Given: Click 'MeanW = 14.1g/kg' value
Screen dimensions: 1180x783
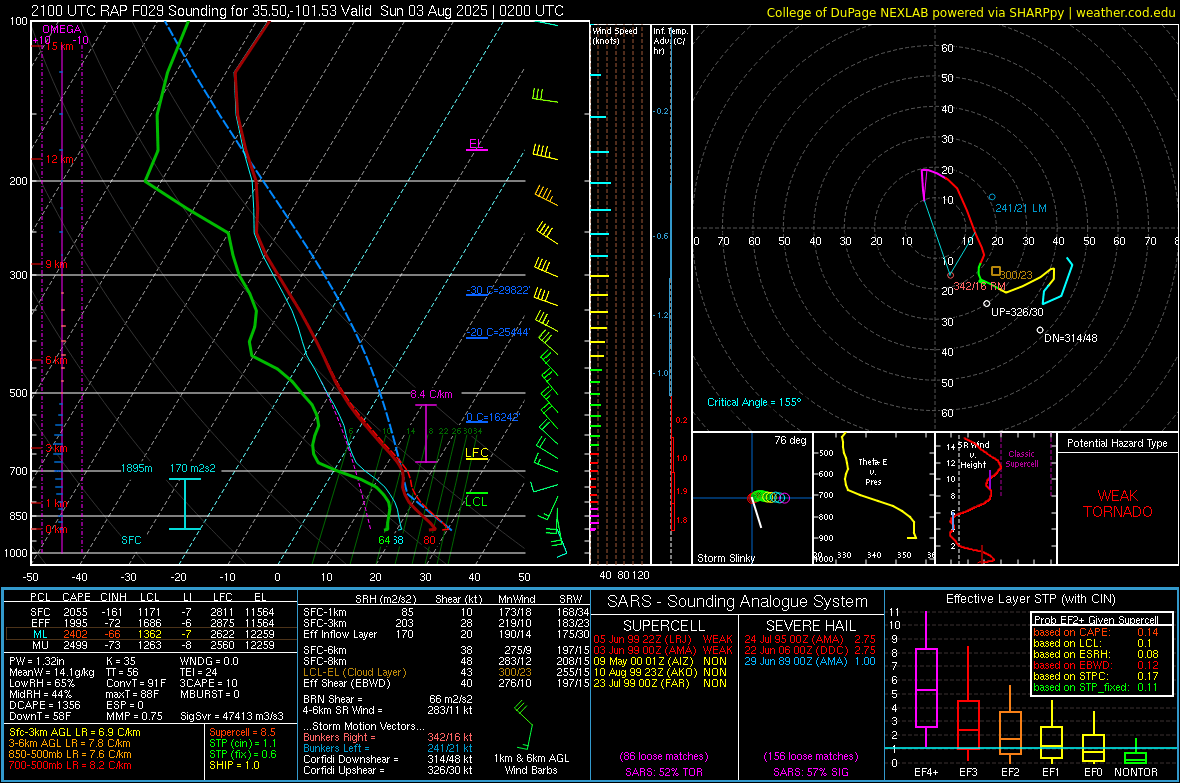Looking at the screenshot, I should click(x=51, y=672).
